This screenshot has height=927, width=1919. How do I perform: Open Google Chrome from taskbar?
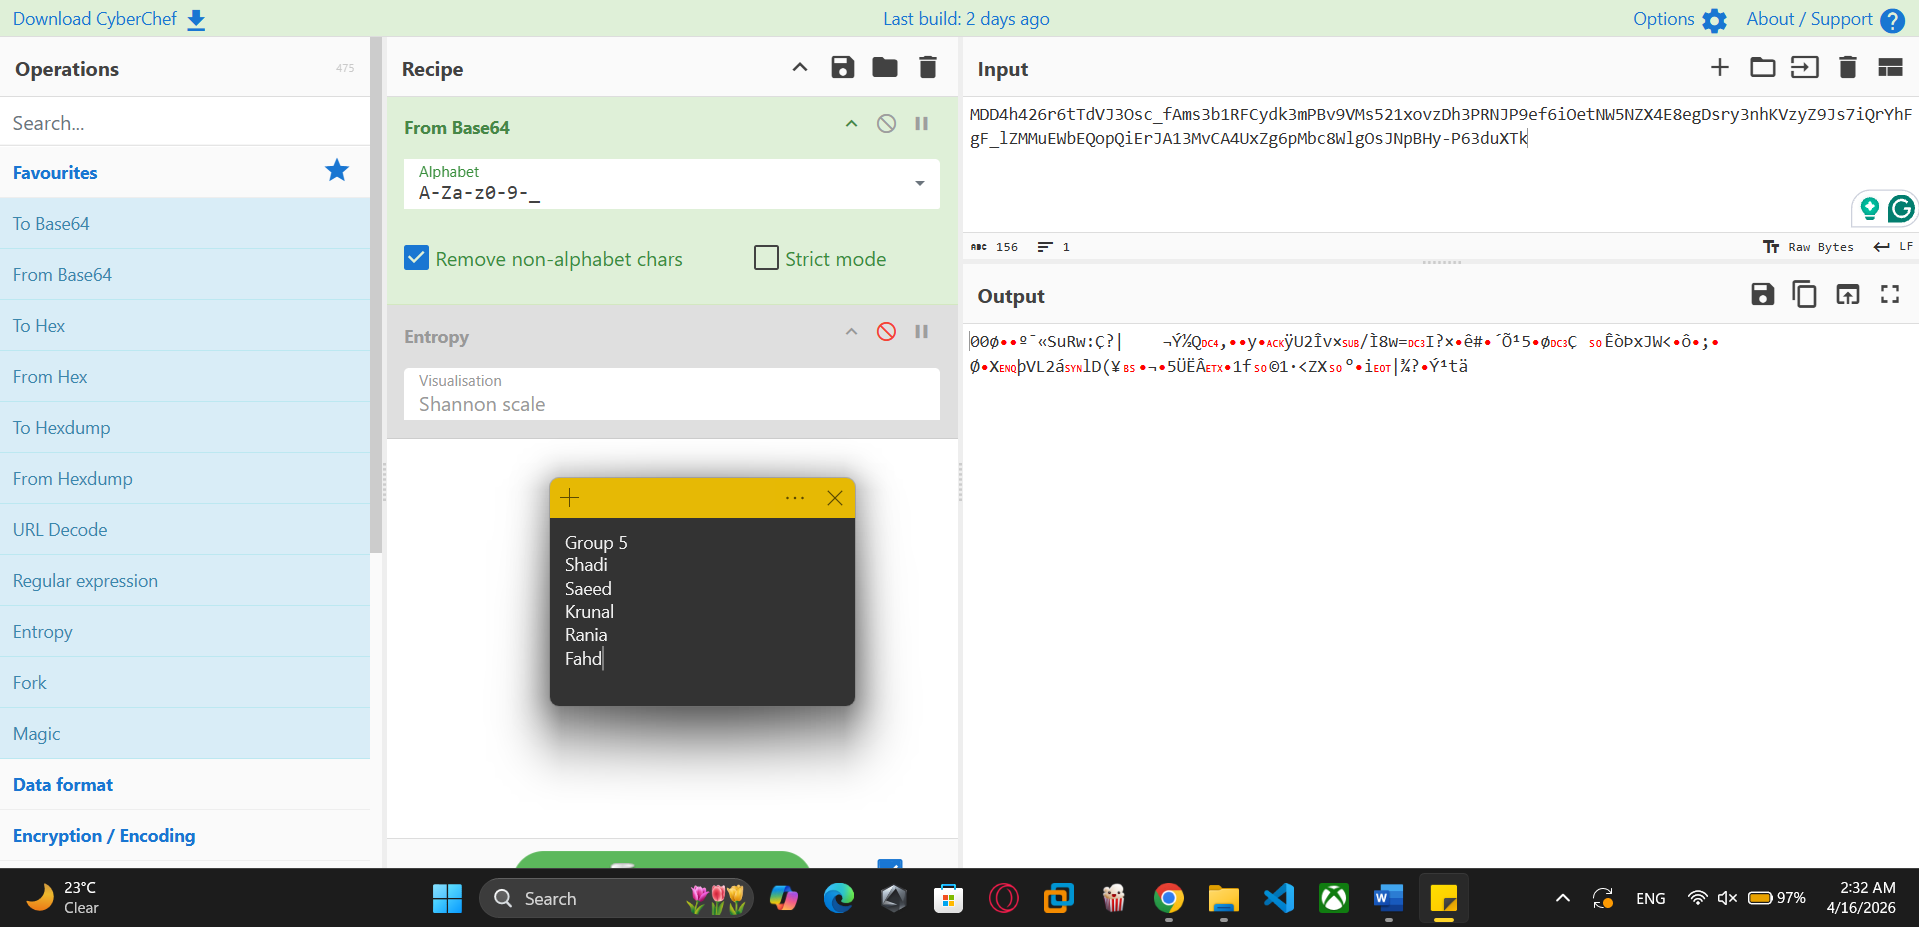pyautogui.click(x=1168, y=899)
